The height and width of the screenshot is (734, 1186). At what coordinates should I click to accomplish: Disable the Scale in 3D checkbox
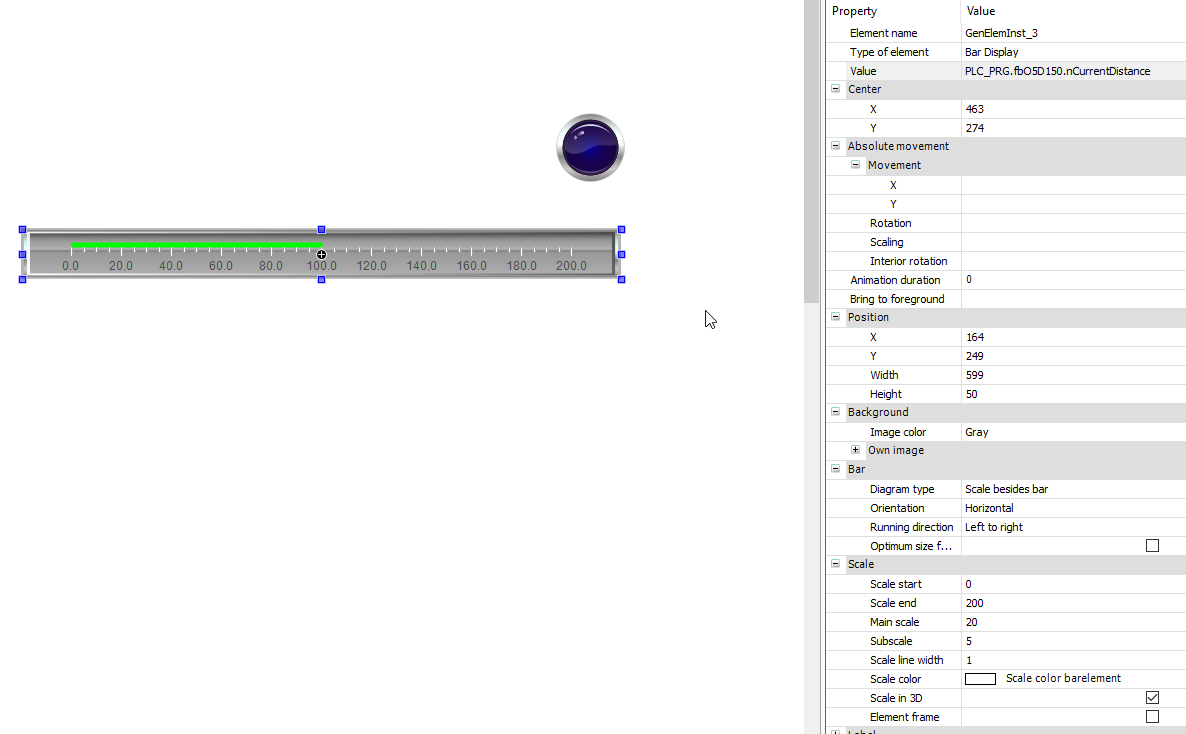point(1152,698)
